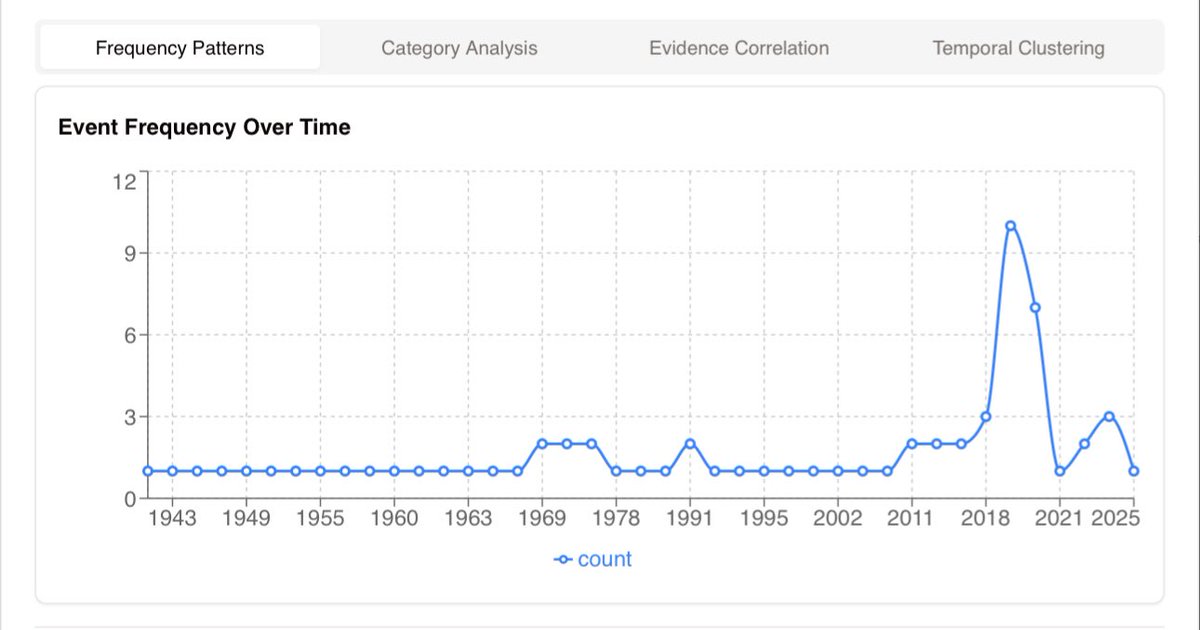
Task: Click the highest peak data point at 10
Action: (x=1010, y=226)
